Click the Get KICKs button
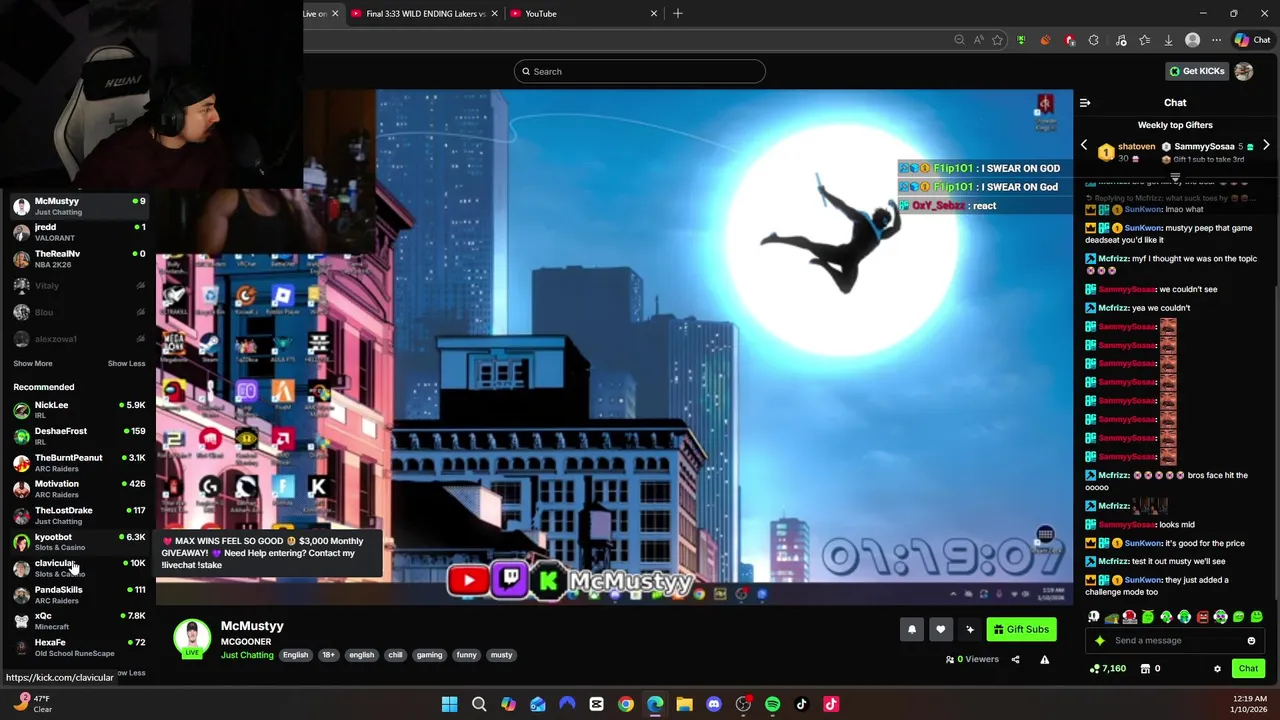 coord(1196,71)
